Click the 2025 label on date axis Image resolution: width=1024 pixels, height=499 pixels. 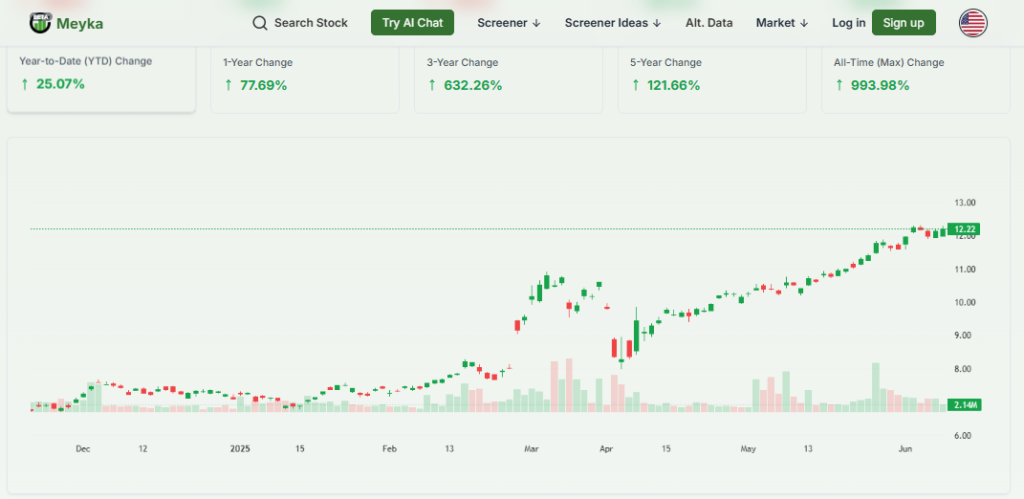239,450
